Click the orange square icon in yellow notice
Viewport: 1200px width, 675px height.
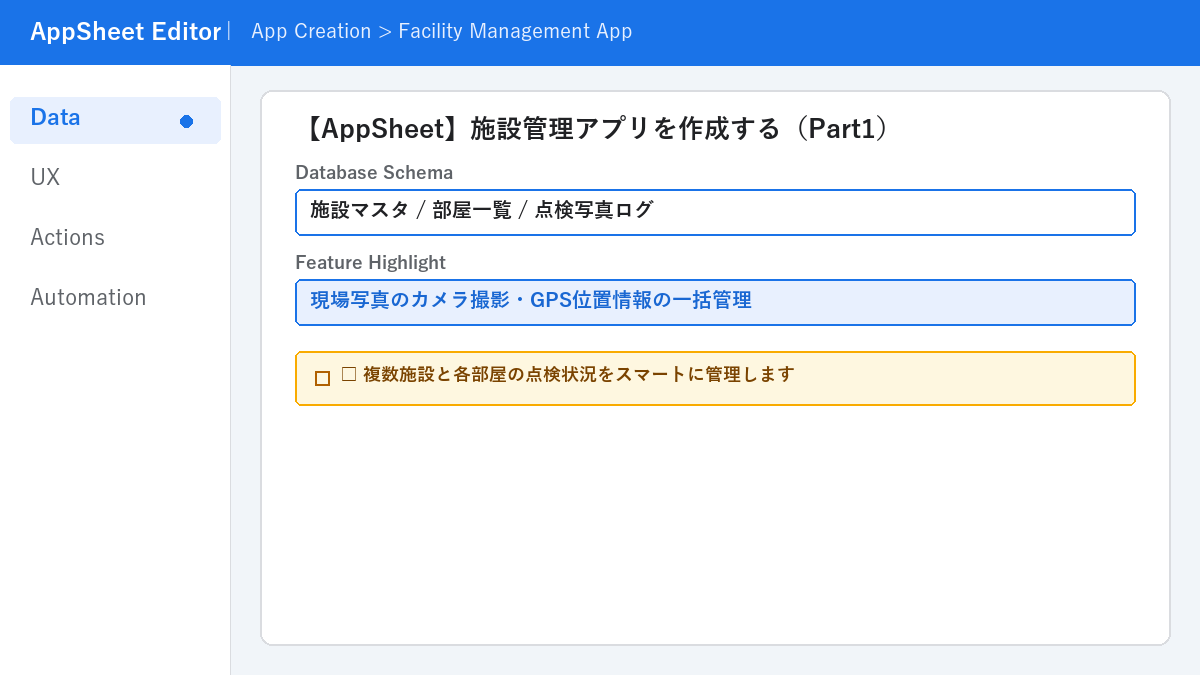click(x=322, y=378)
